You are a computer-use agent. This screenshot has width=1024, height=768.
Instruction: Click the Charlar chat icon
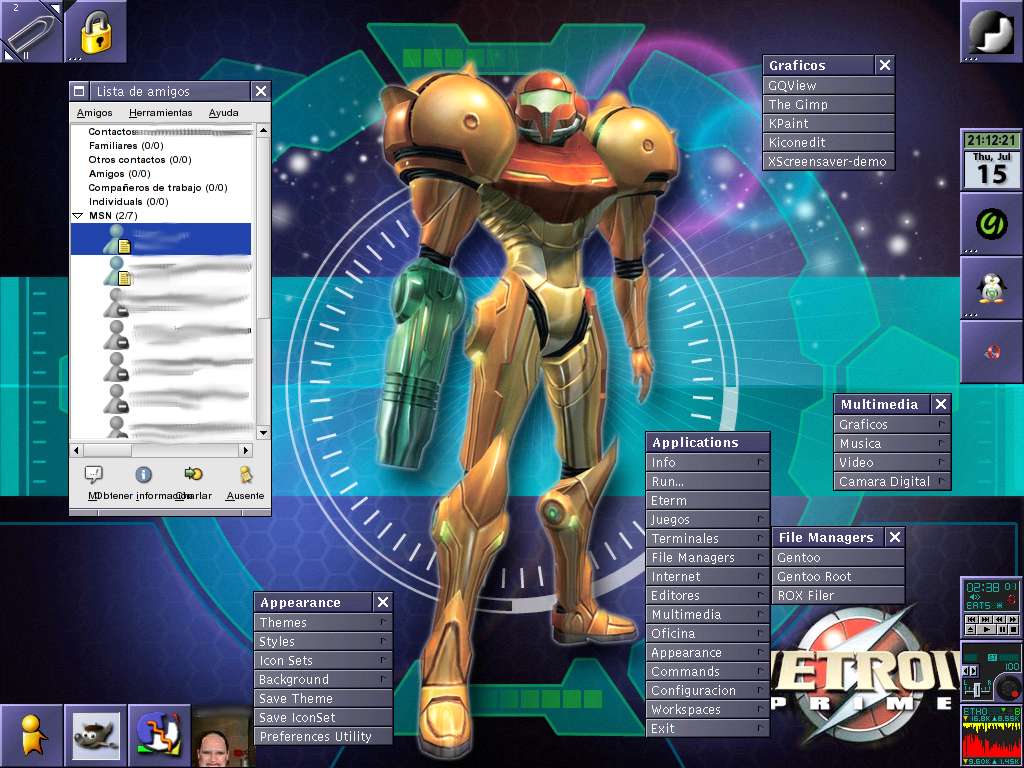[193, 474]
